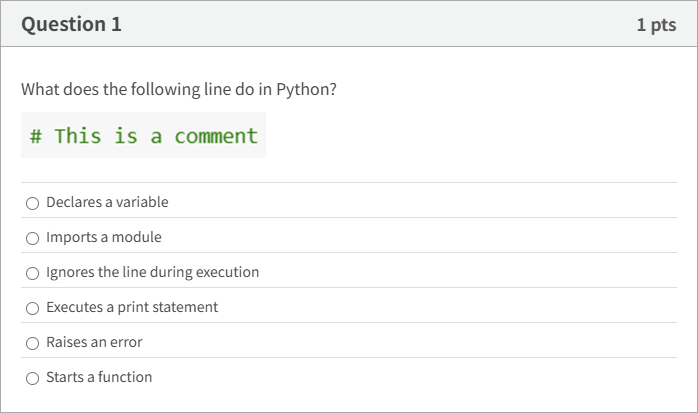
Task: Pick 'Ignores the line during execution' answer
Action: [x=32, y=273]
